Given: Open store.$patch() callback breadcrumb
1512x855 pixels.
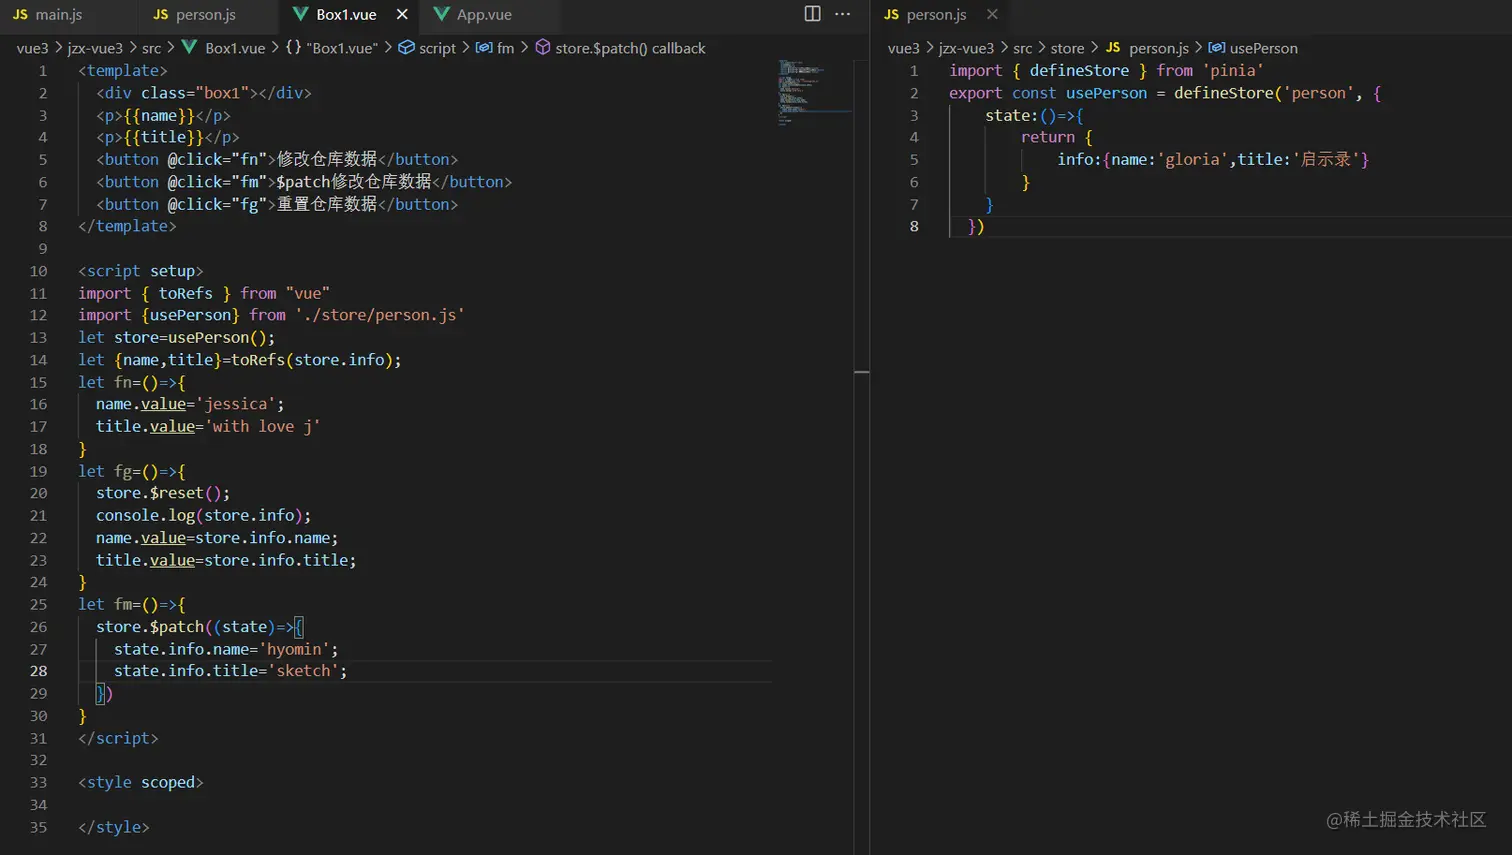Looking at the screenshot, I should coord(630,48).
